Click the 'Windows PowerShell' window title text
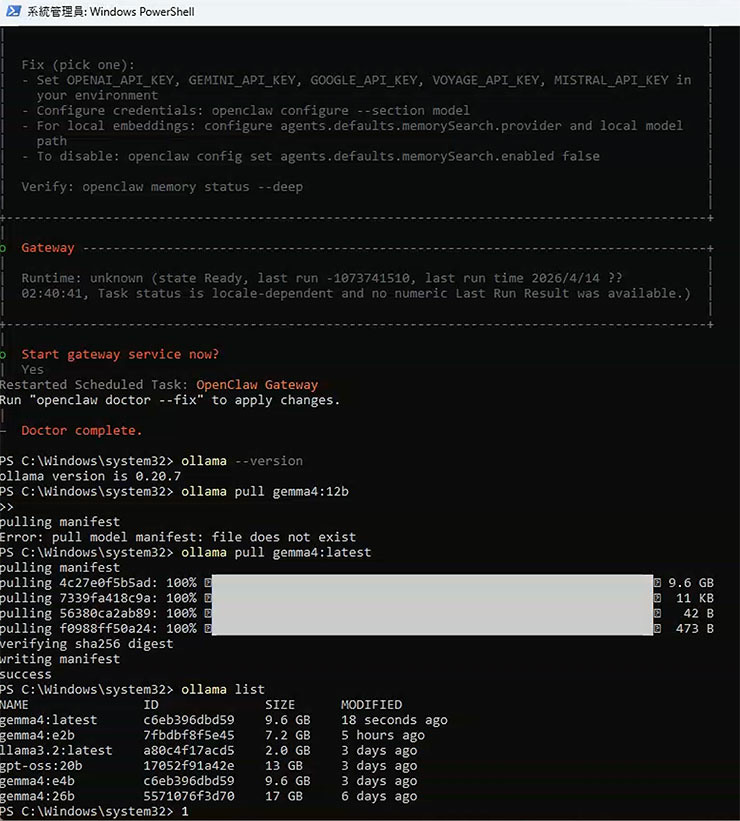The image size is (740, 821). coord(142,12)
